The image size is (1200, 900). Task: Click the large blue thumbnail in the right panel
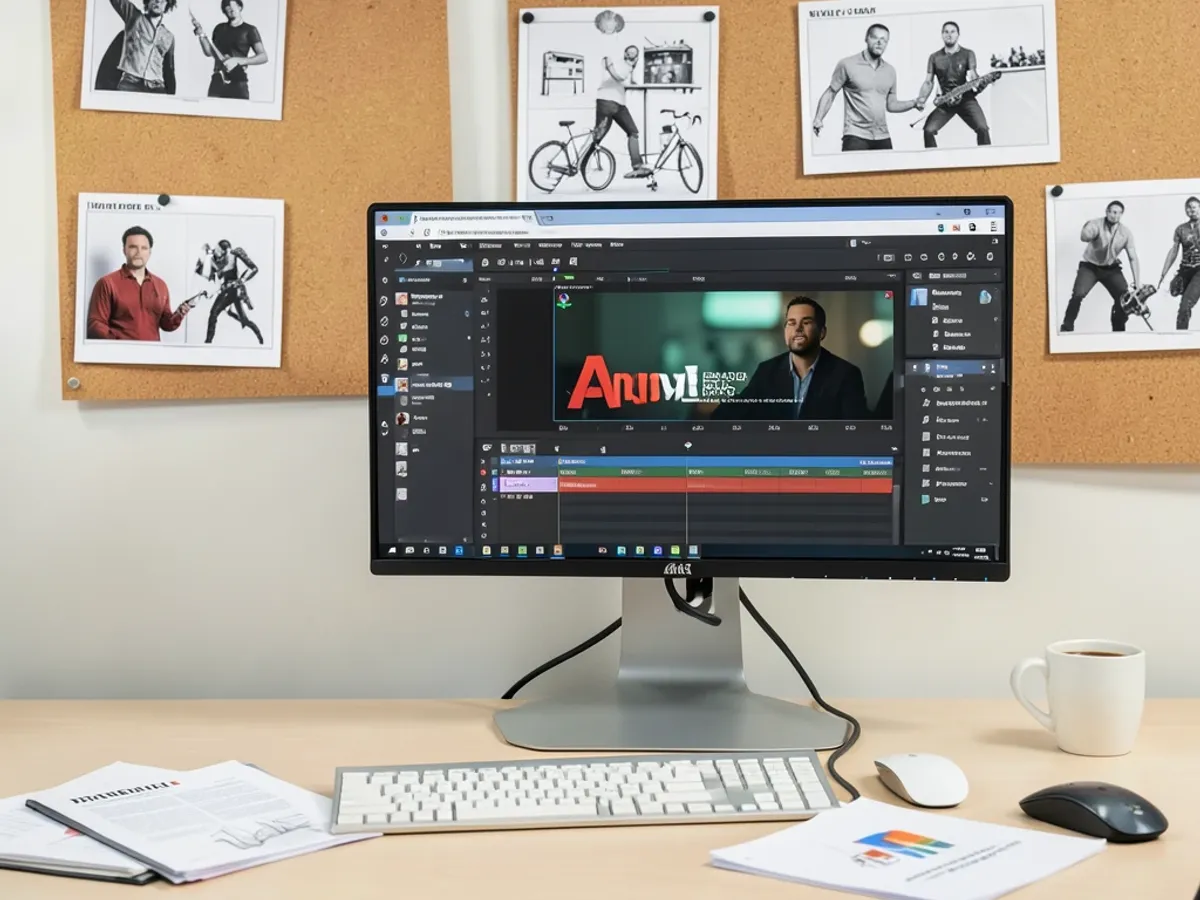click(918, 297)
